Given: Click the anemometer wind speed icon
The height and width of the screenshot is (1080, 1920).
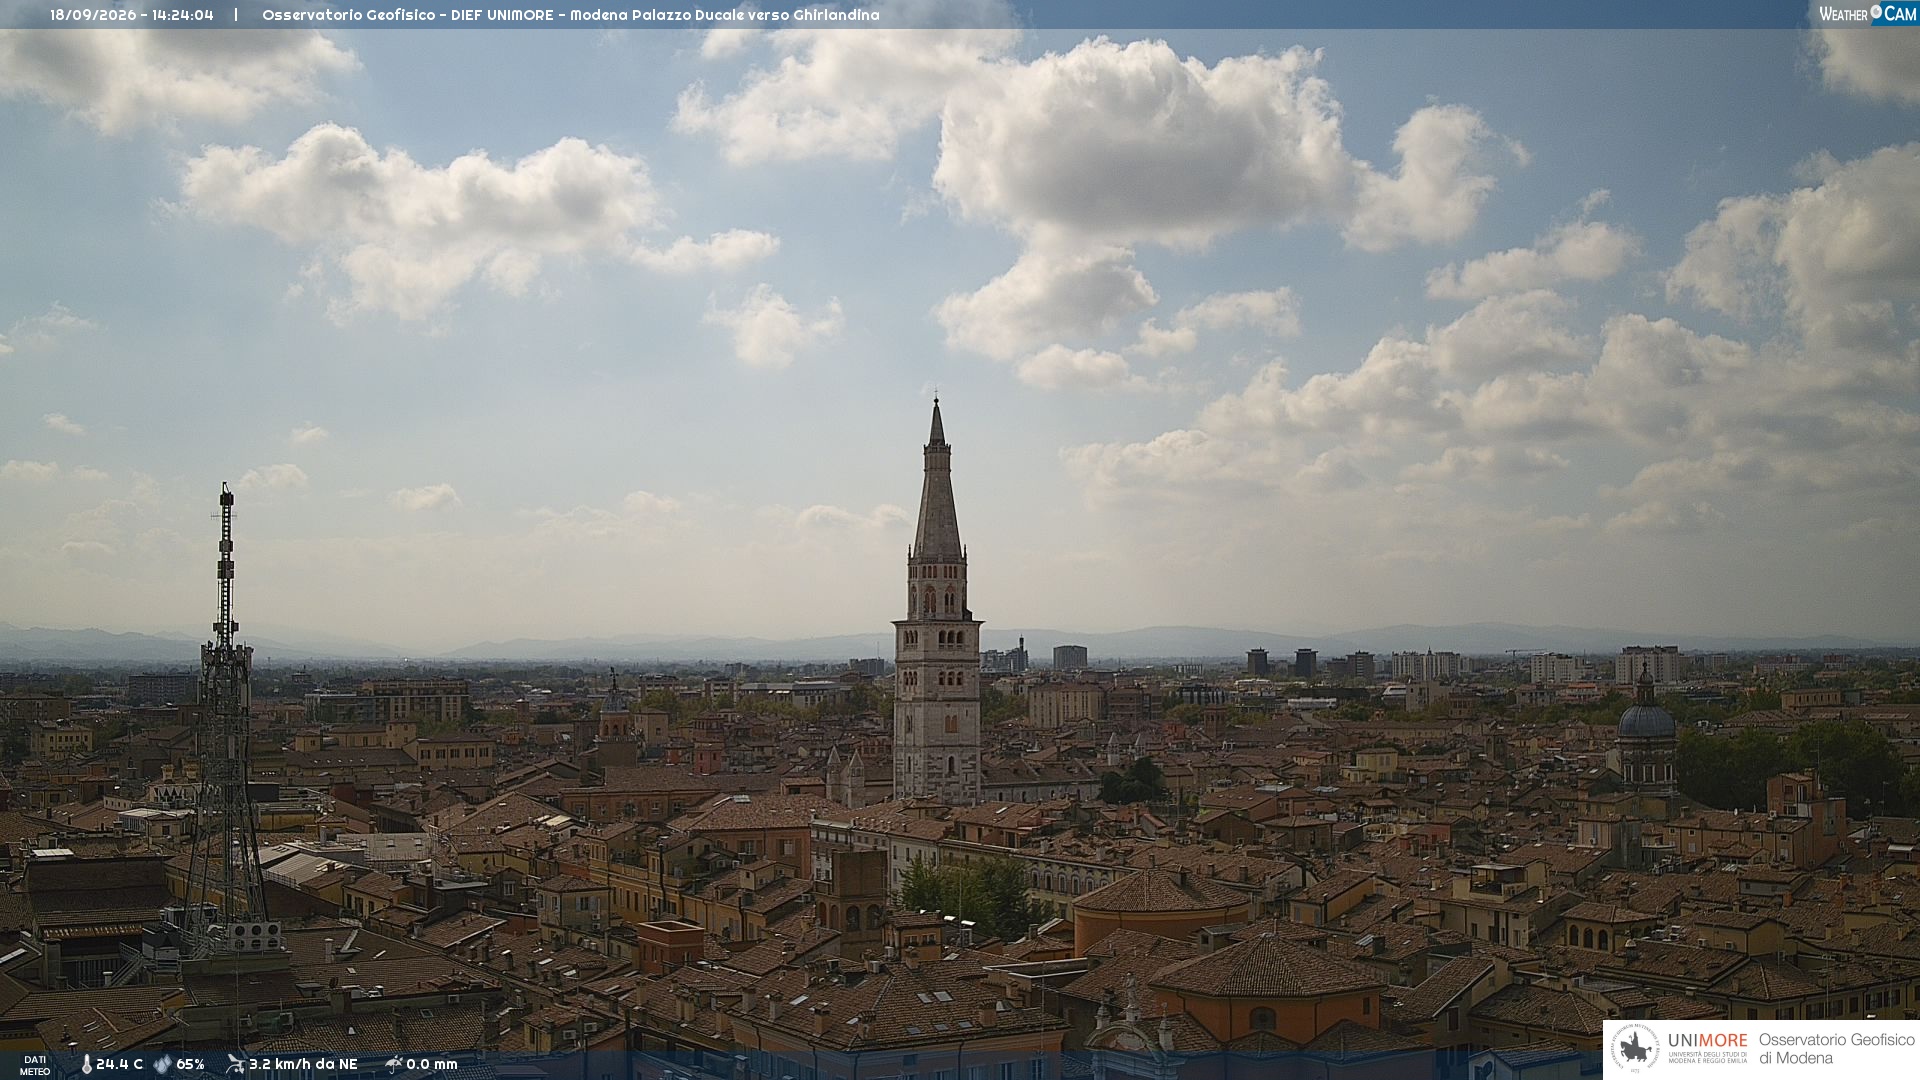Looking at the screenshot, I should click(235, 1064).
